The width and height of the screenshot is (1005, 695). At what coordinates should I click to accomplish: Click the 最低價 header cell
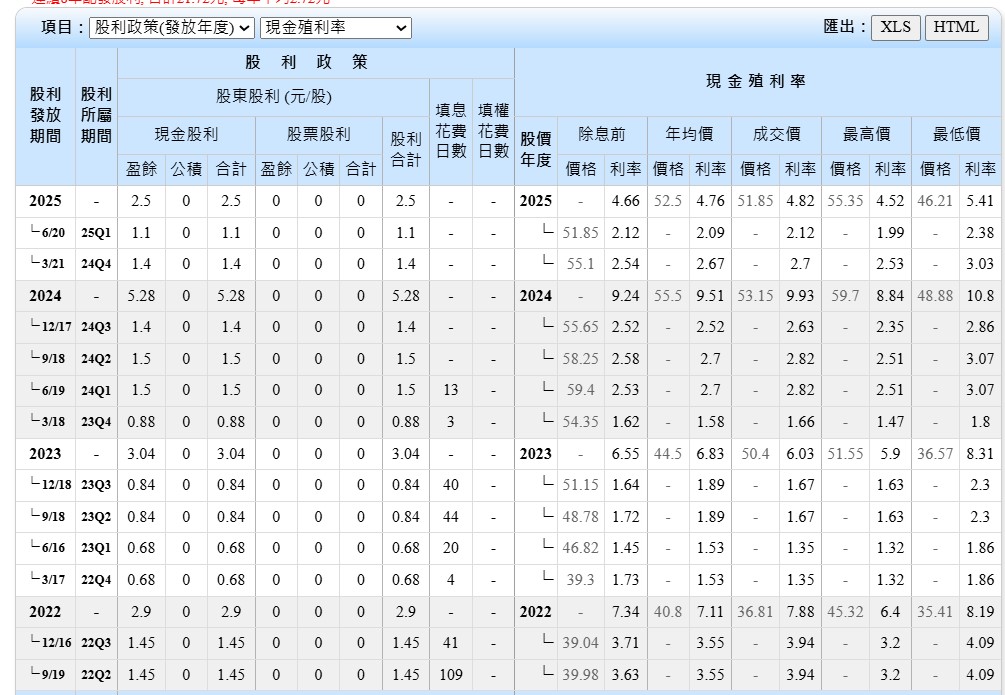pyautogui.click(x=956, y=135)
